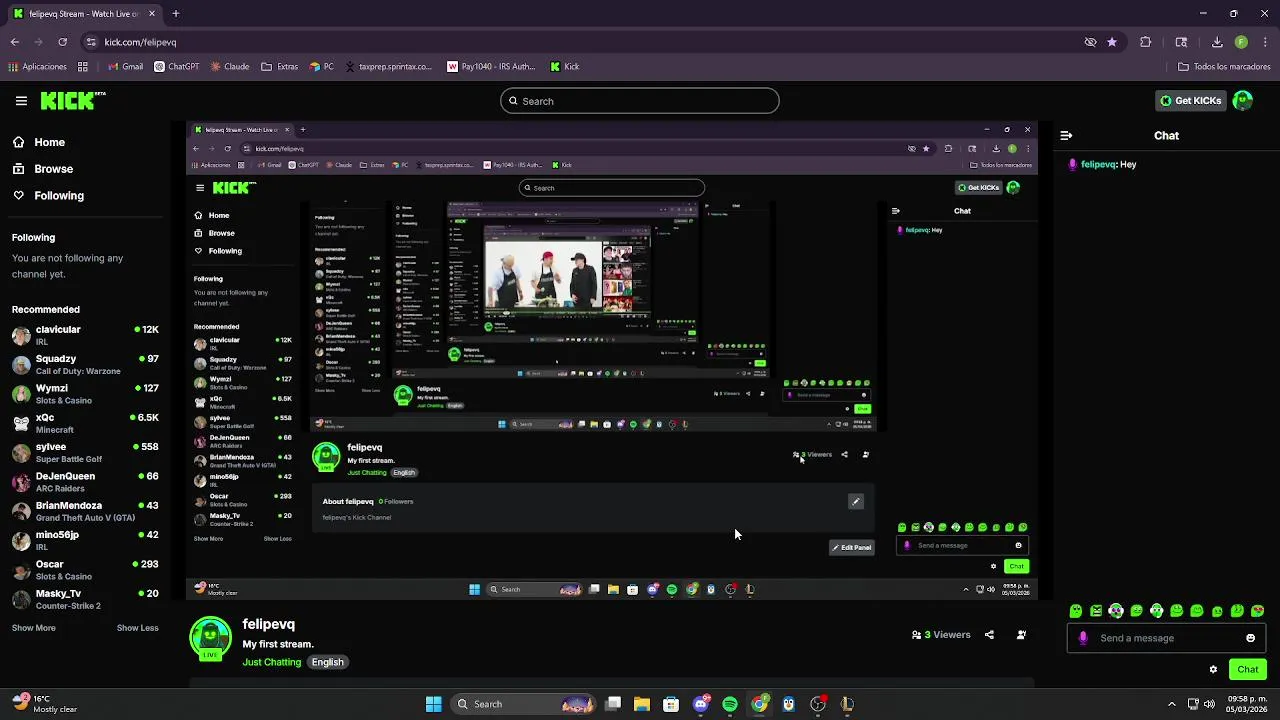The height and width of the screenshot is (720, 1280).
Task: Open Masky_Tv recommended channel
Action: click(85, 599)
